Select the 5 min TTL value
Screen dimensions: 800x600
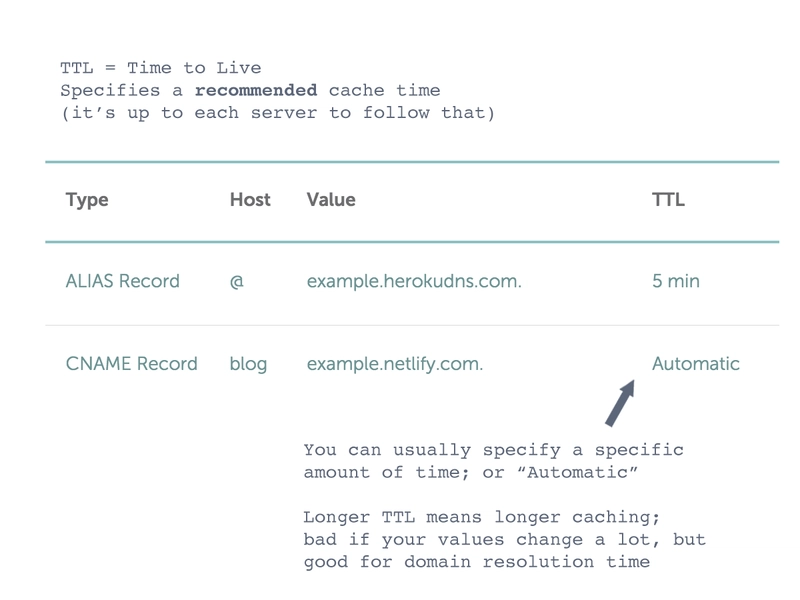tap(676, 281)
